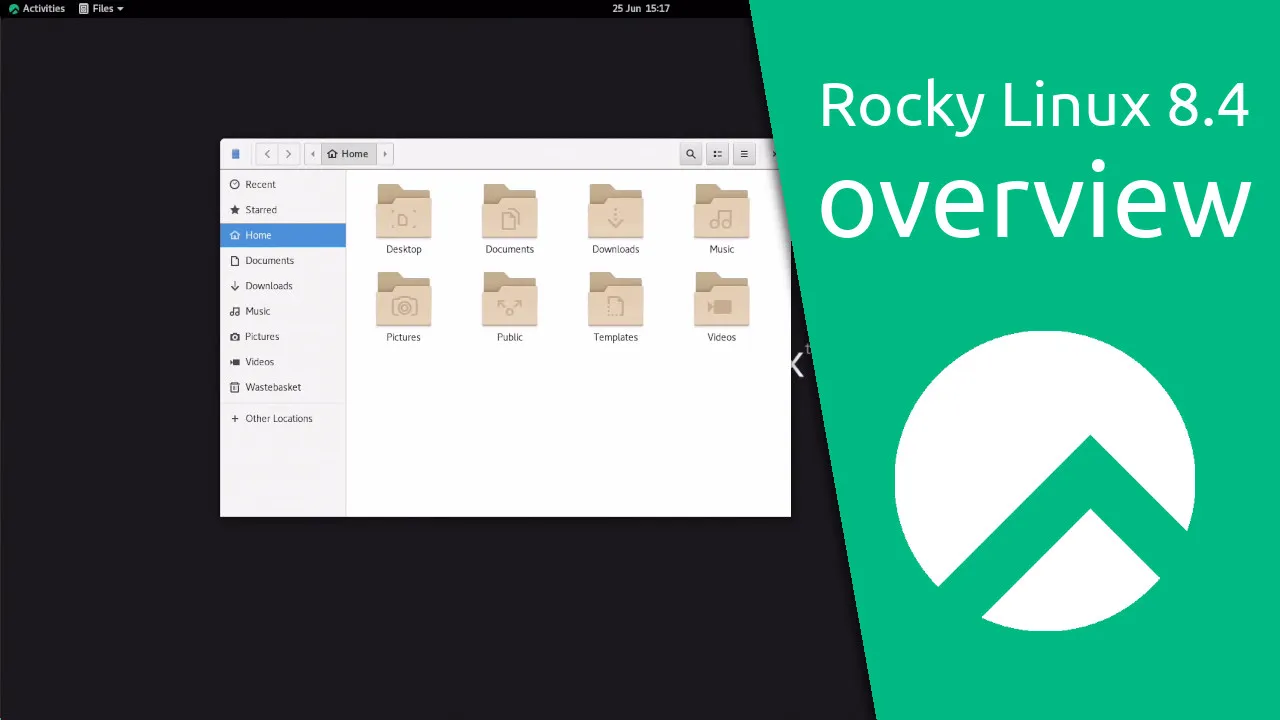Click the left path bar scroll arrow
1280x720 pixels.
[x=313, y=154]
